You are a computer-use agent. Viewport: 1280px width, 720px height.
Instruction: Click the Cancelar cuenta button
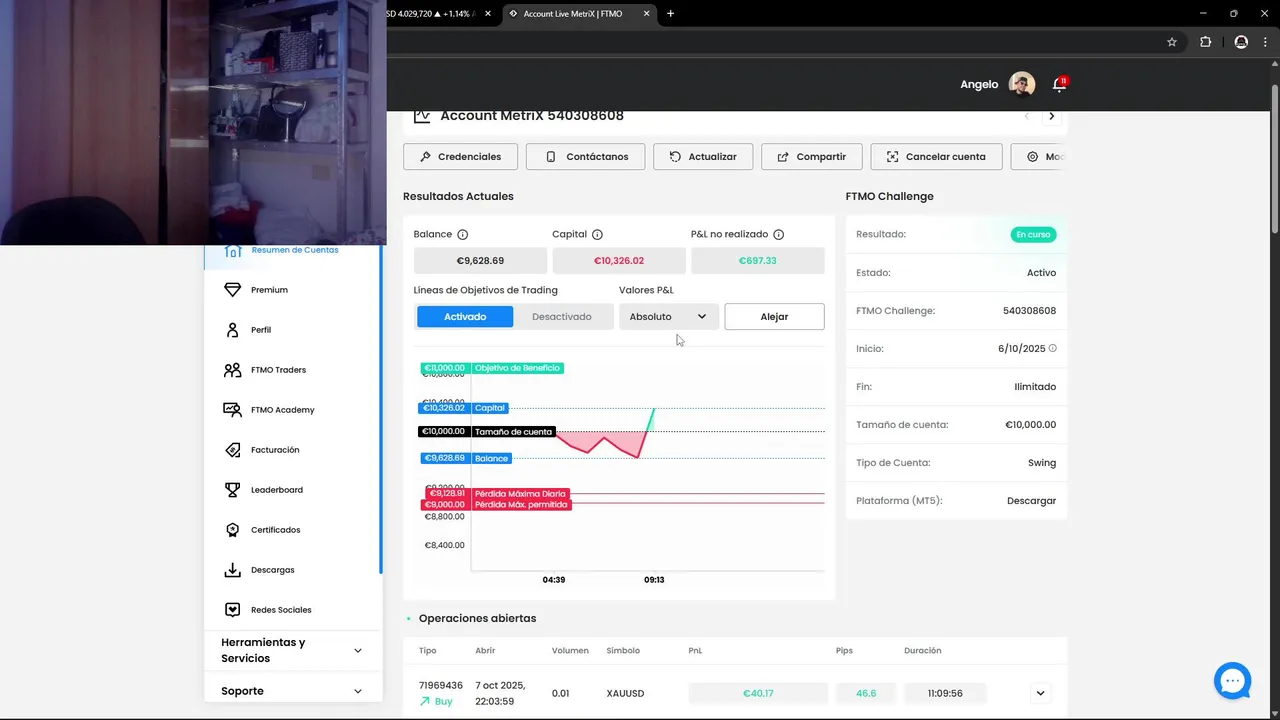coord(936,157)
